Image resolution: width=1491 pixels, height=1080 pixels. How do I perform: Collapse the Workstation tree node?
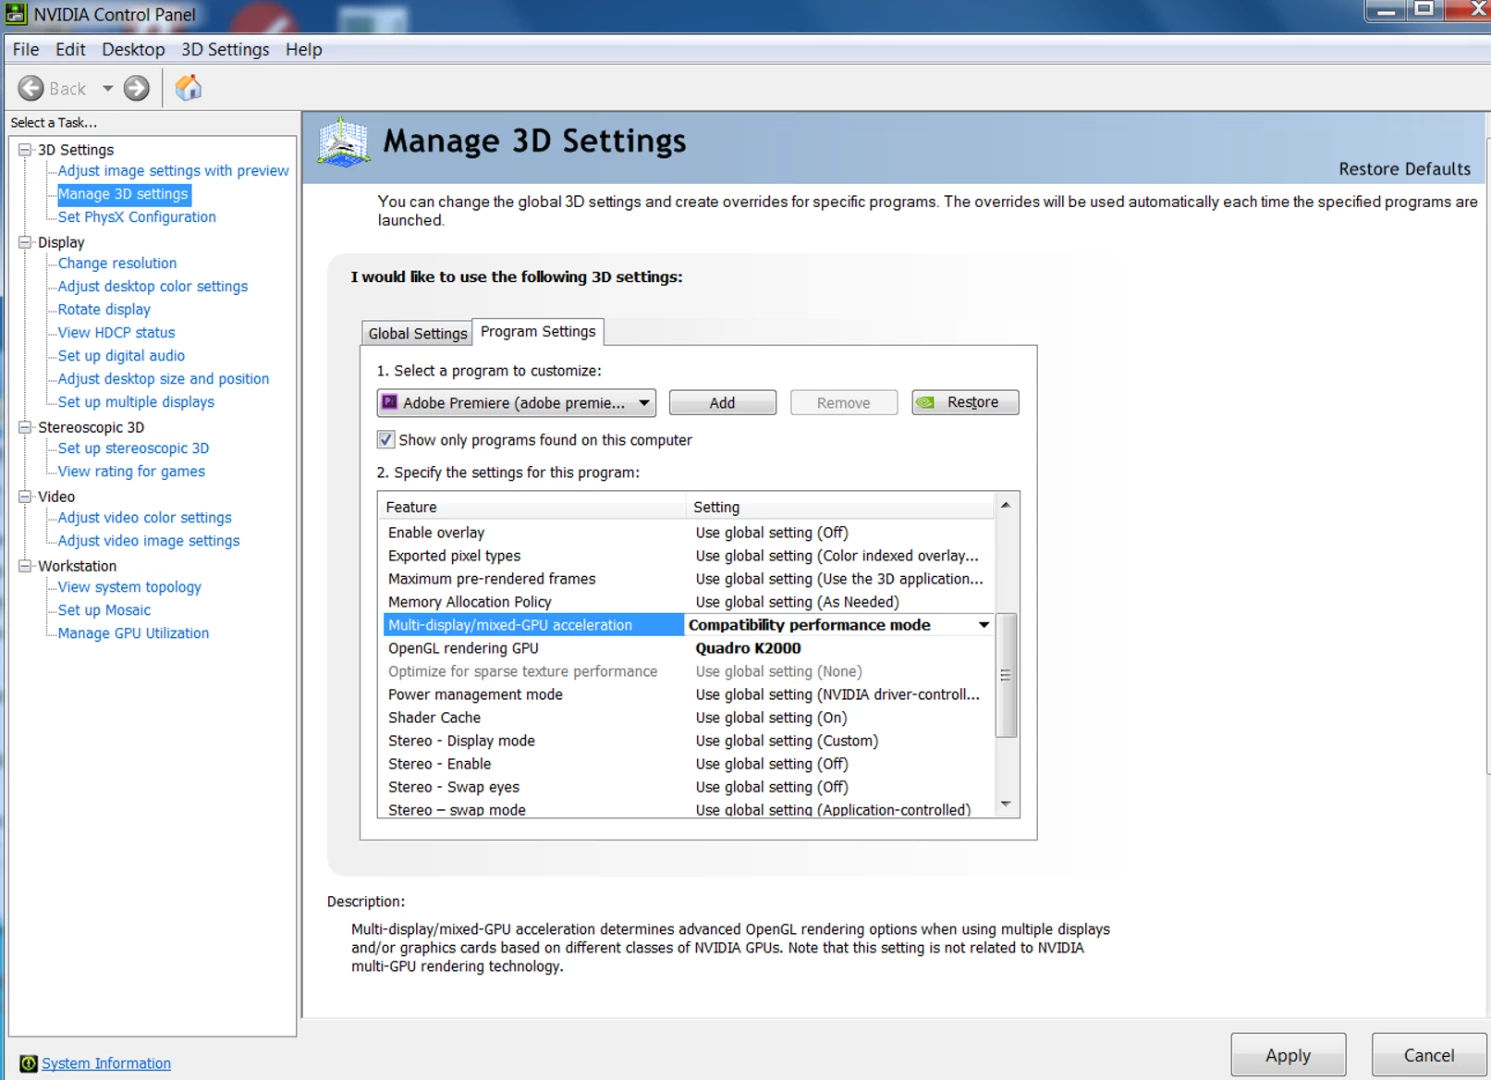click(x=25, y=565)
